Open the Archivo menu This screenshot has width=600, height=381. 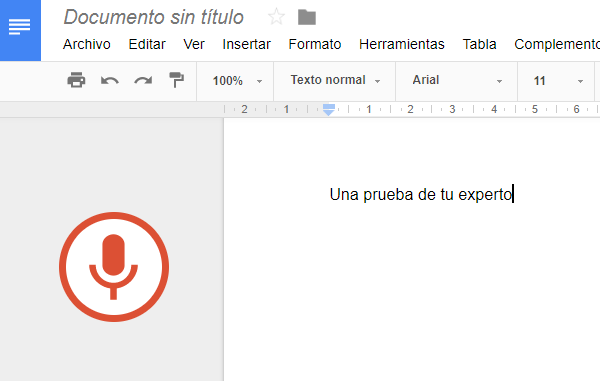coord(87,44)
